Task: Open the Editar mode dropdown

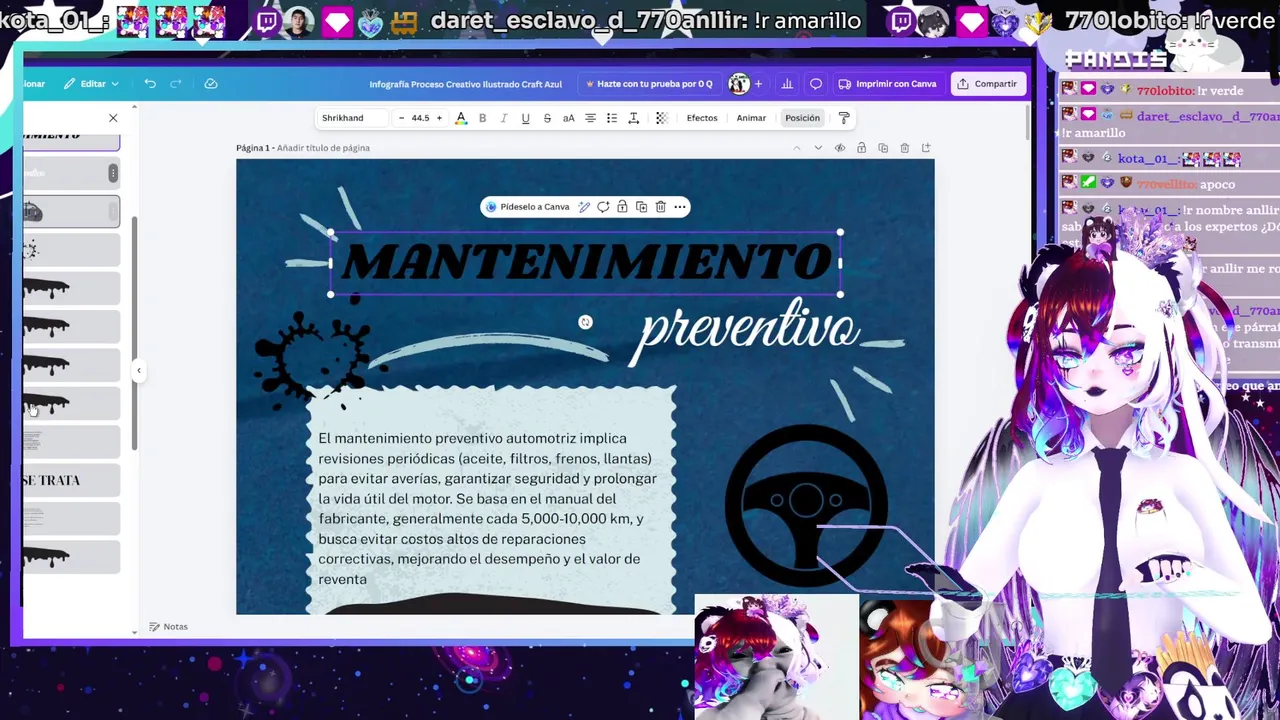Action: click(91, 84)
